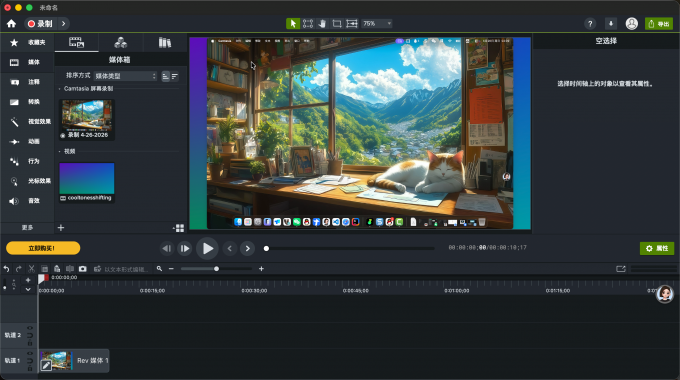
Task: Add a new track with plus button
Action: [x=28, y=280]
